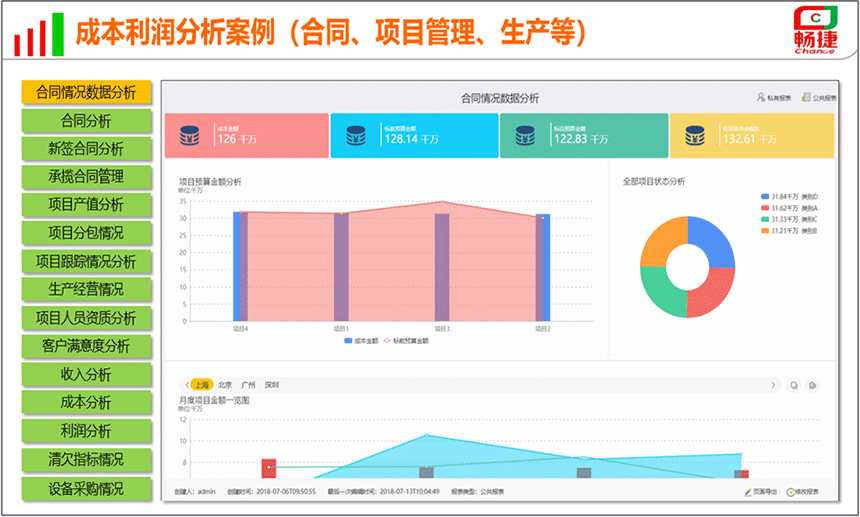Click the rightmost round icon by city tabs

tap(813, 385)
